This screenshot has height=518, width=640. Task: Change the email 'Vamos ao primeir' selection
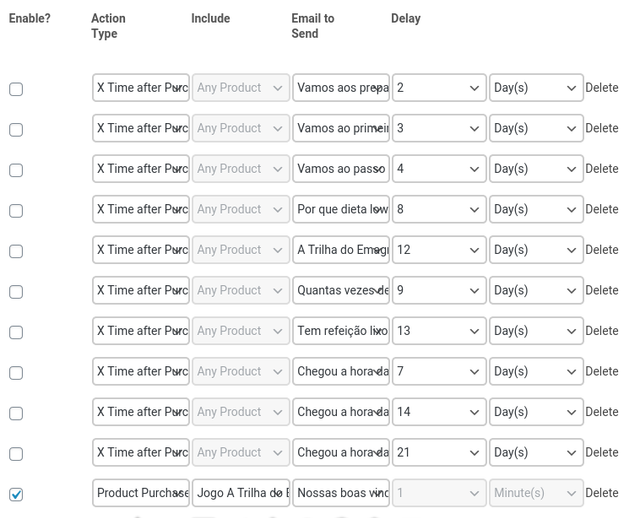click(x=341, y=128)
